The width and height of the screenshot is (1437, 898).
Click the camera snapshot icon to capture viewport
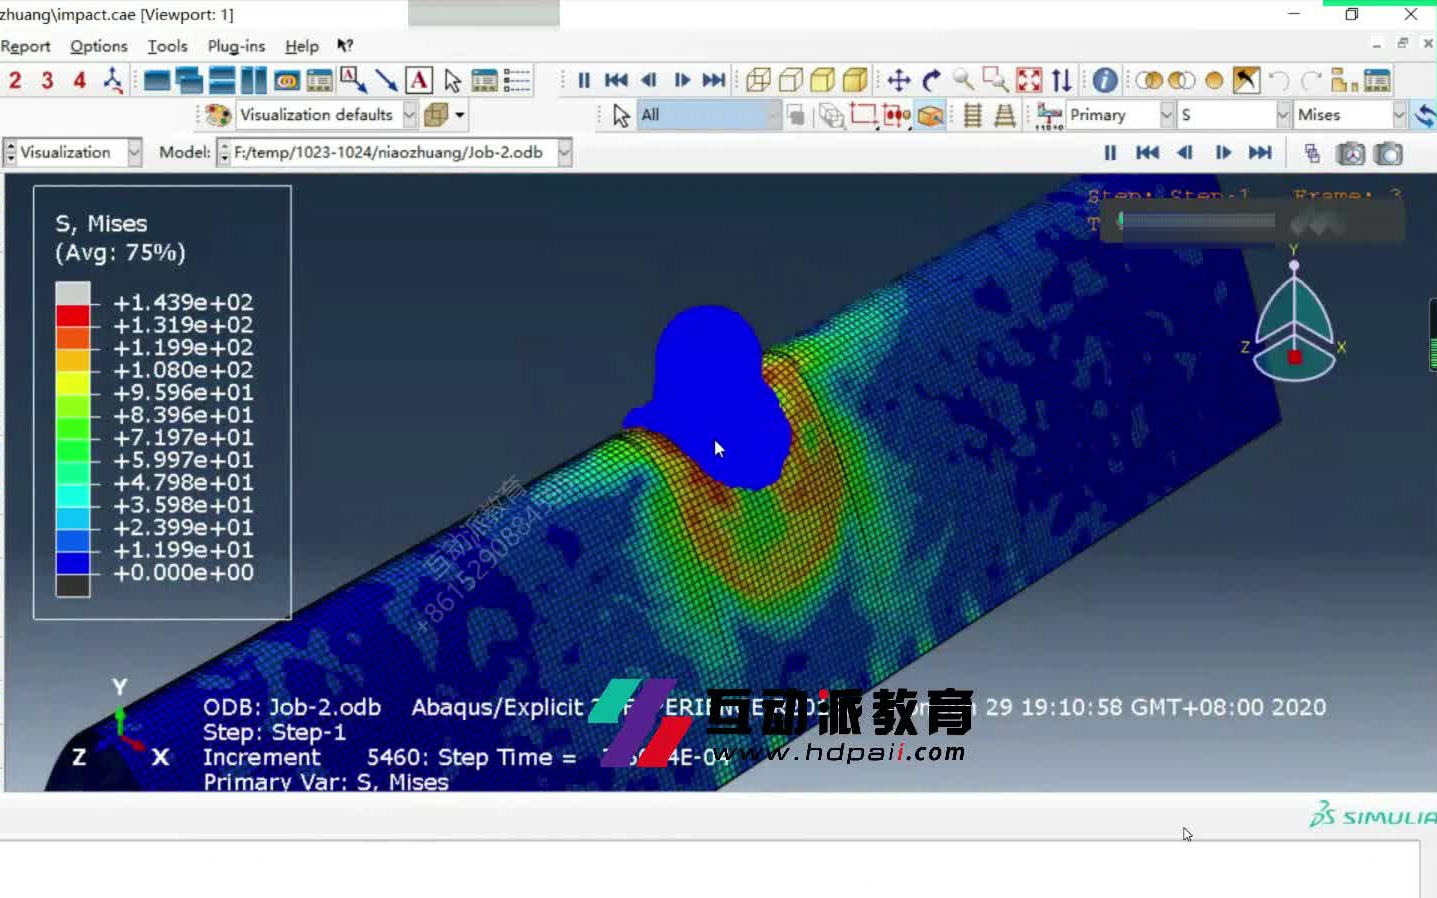(1389, 153)
